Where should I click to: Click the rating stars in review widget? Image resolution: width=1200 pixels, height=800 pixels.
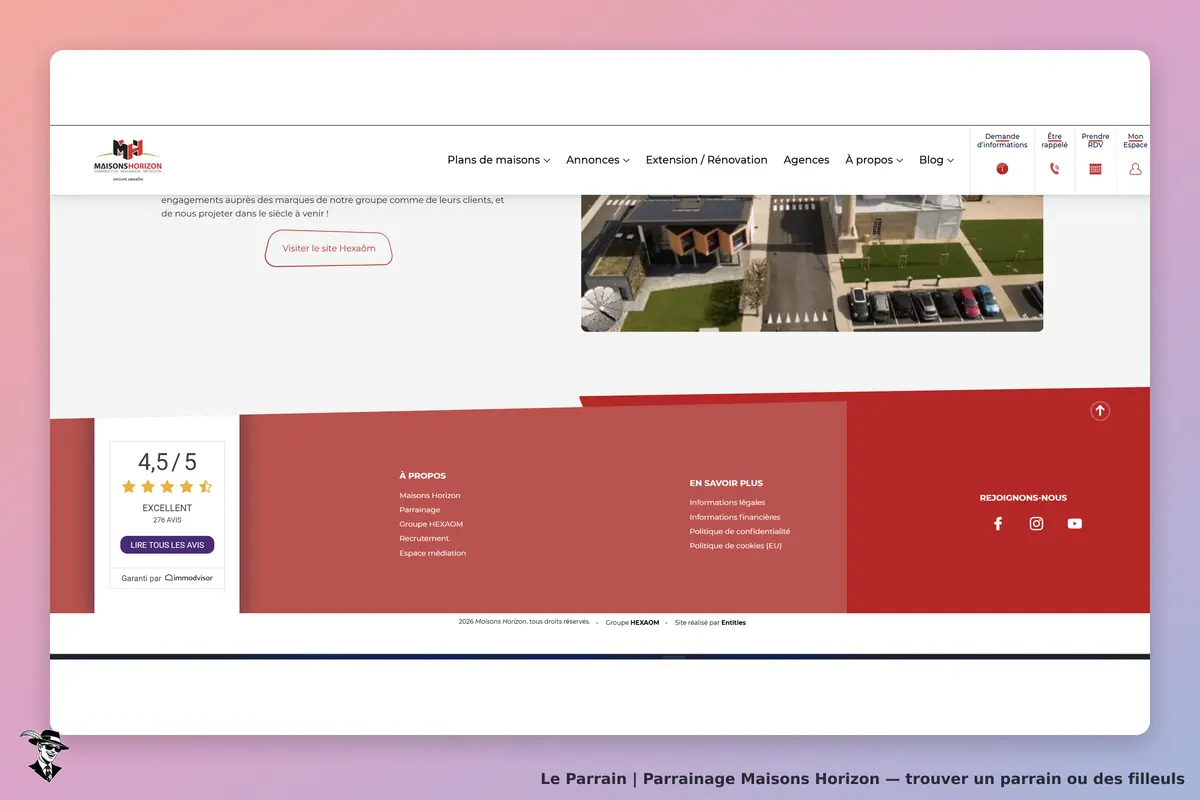tap(167, 487)
